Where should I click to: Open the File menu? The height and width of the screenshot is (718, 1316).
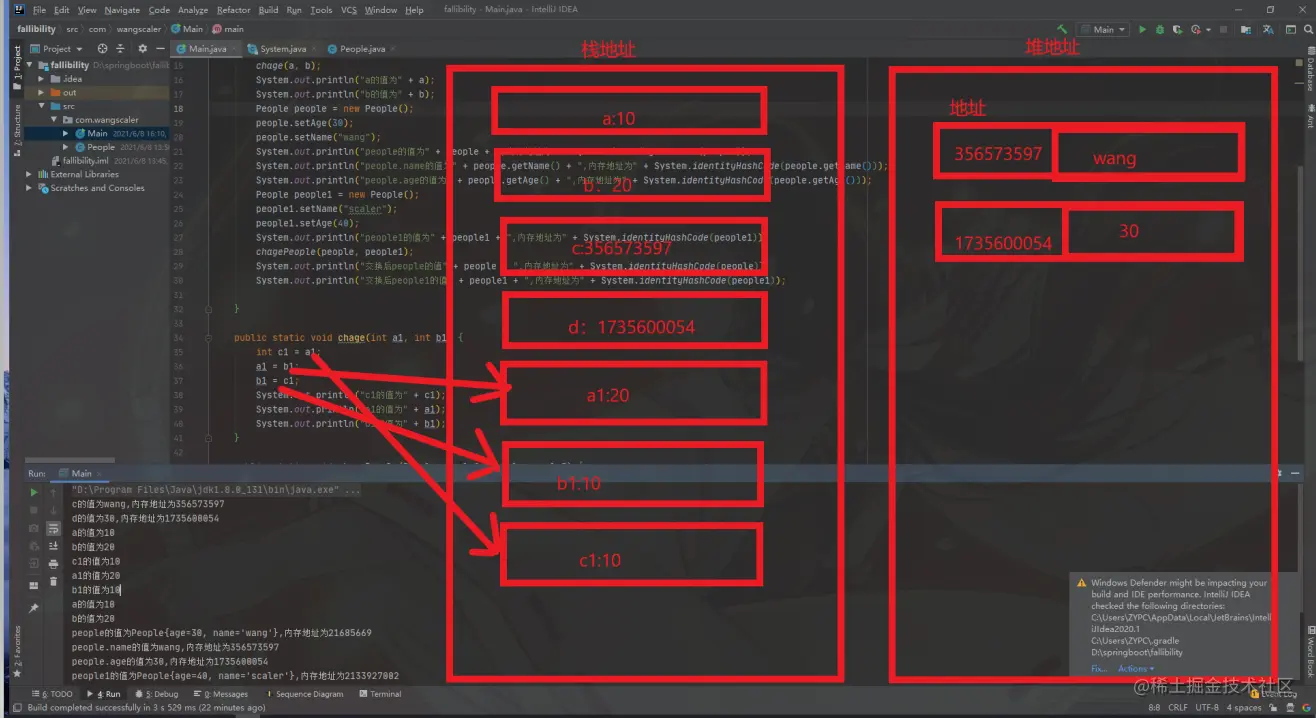[39, 10]
